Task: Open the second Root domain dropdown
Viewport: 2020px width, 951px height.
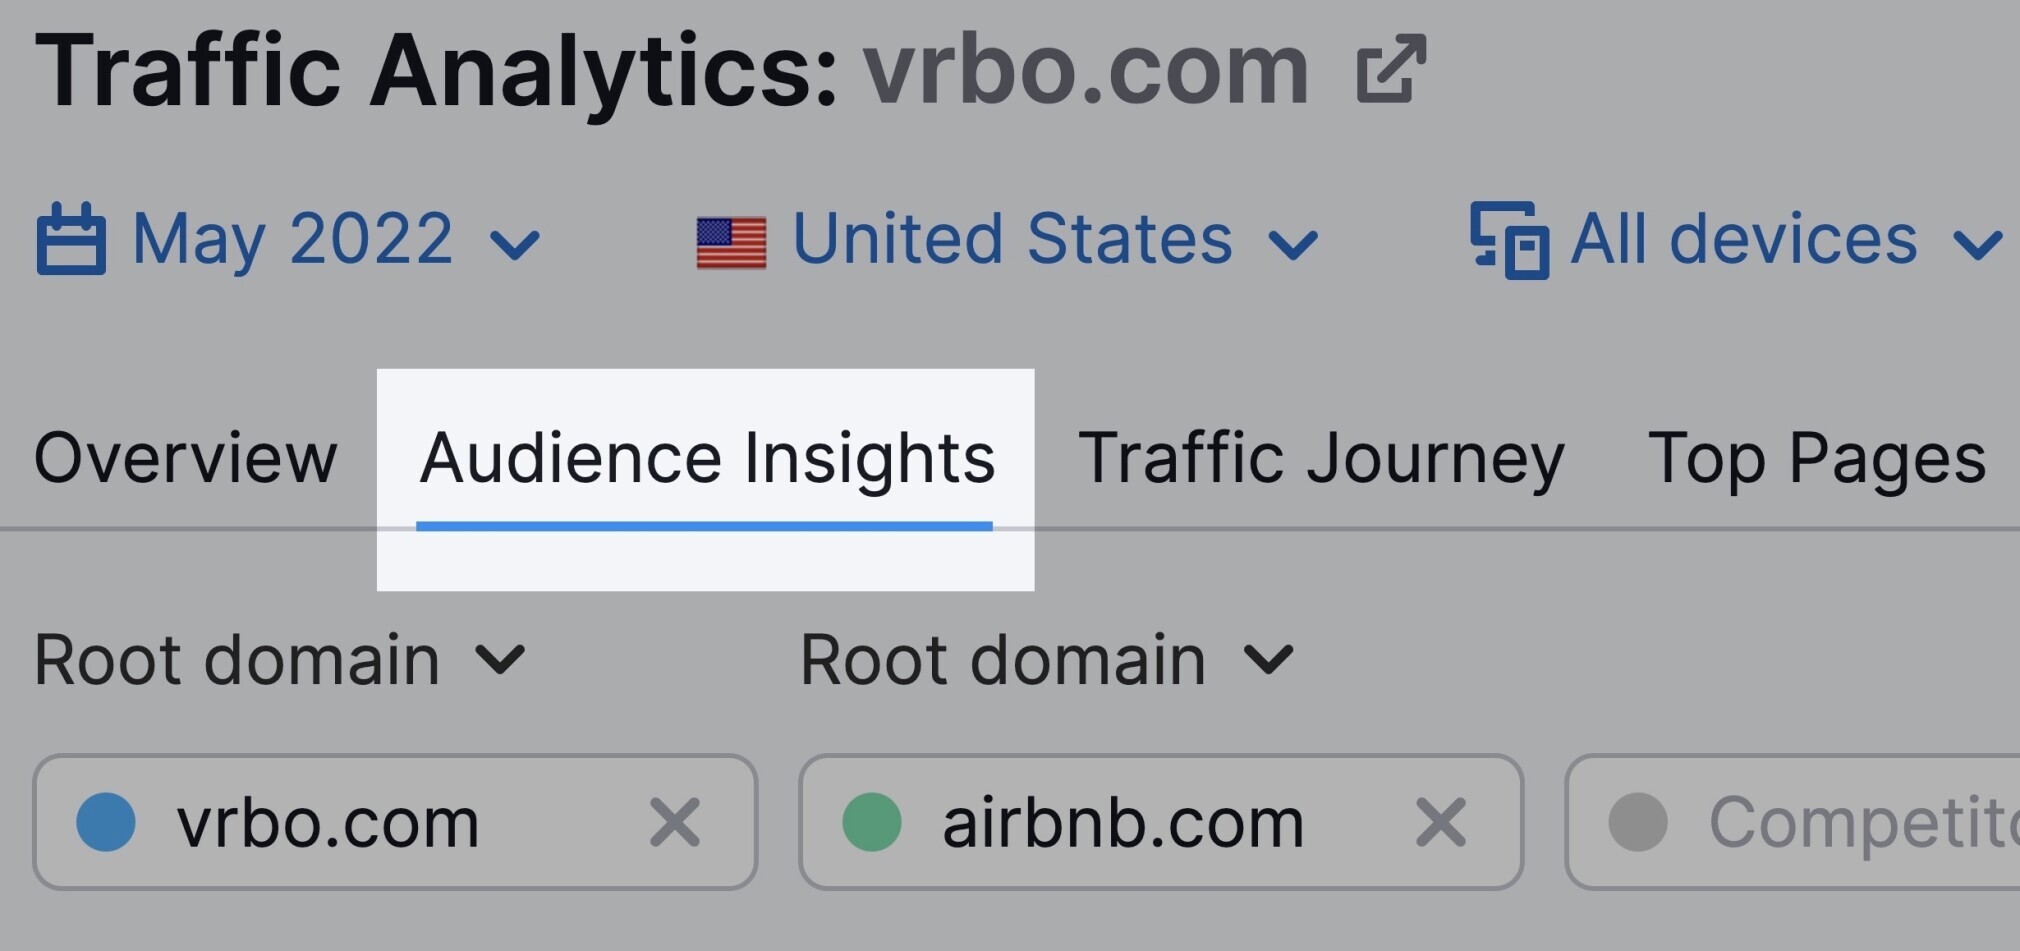Action: [1047, 660]
